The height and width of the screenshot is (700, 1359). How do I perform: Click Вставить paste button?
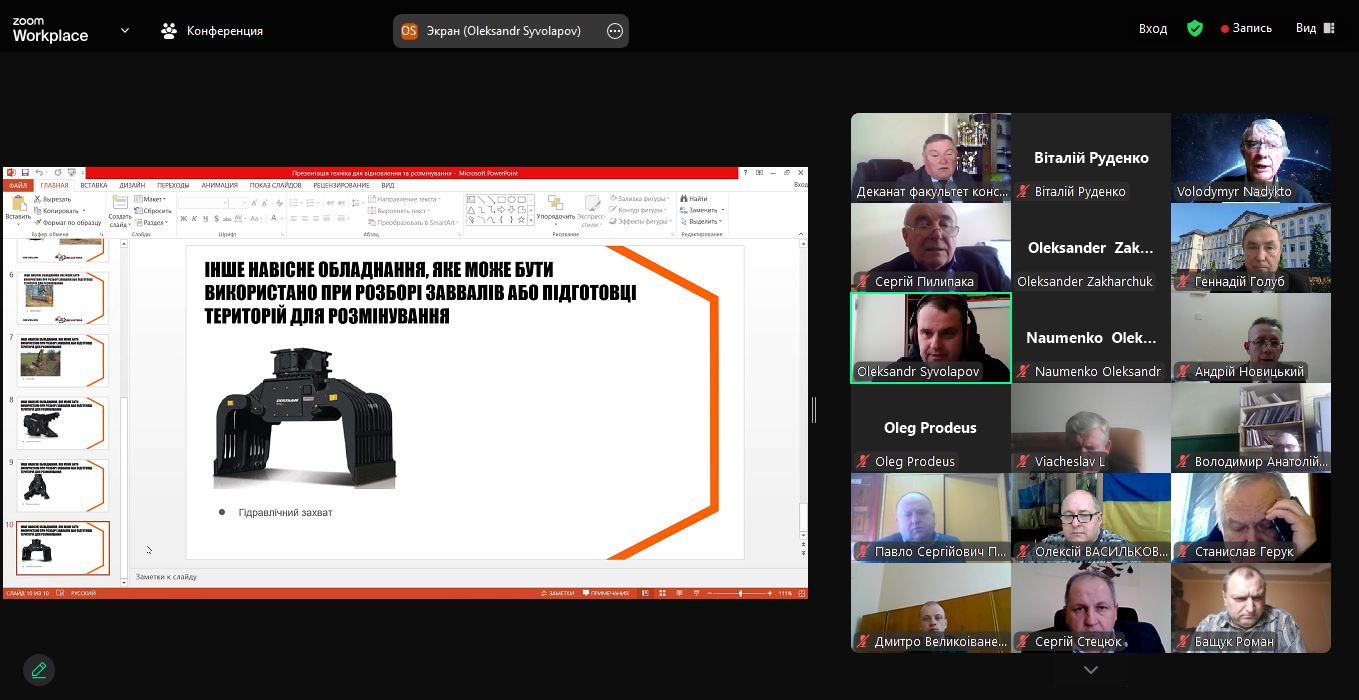coord(18,210)
